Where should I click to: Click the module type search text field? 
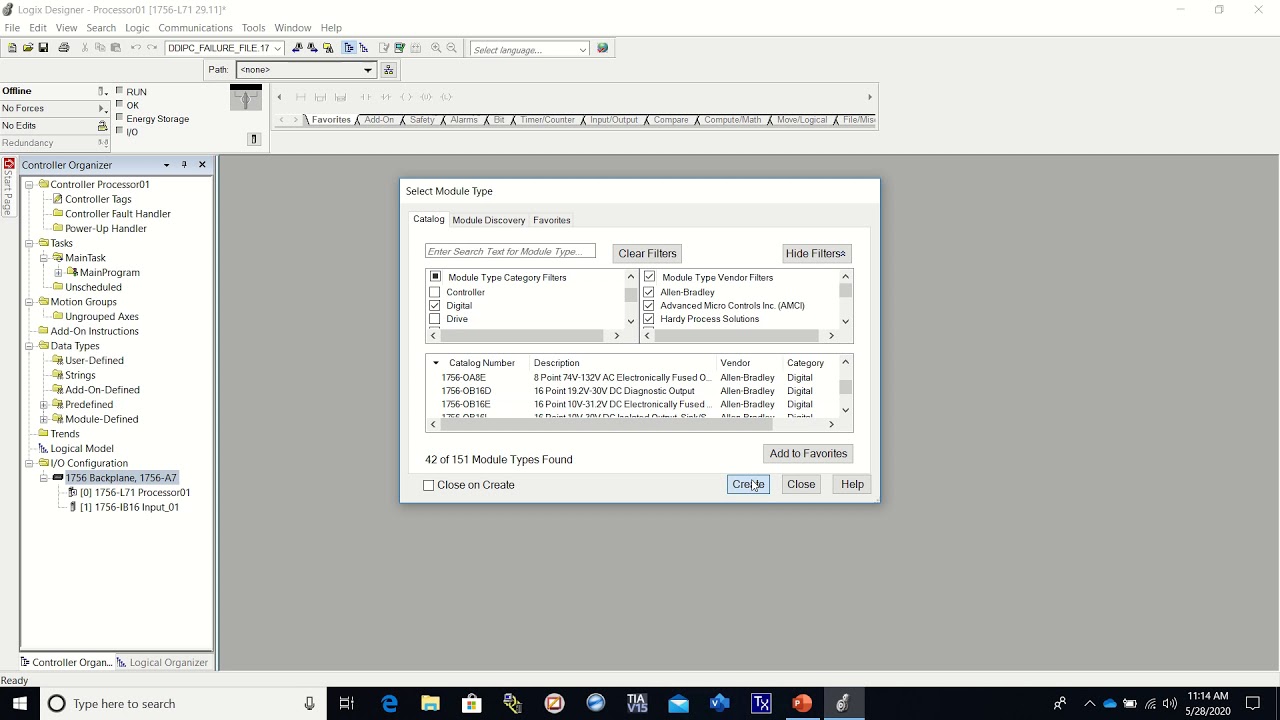[510, 252]
